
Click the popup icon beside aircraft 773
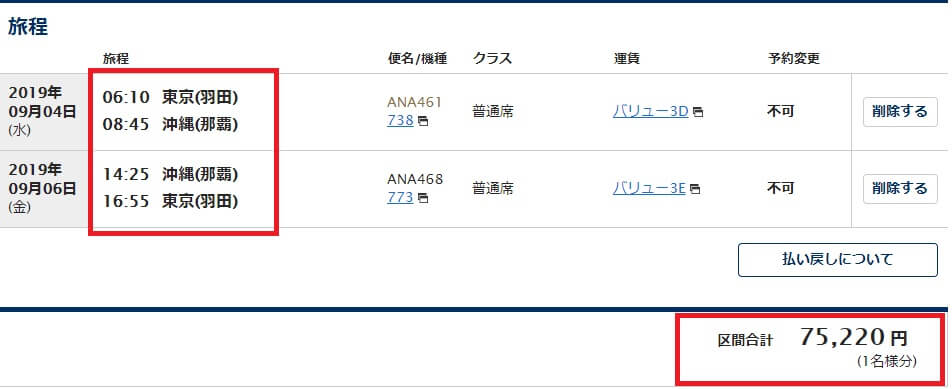click(423, 198)
